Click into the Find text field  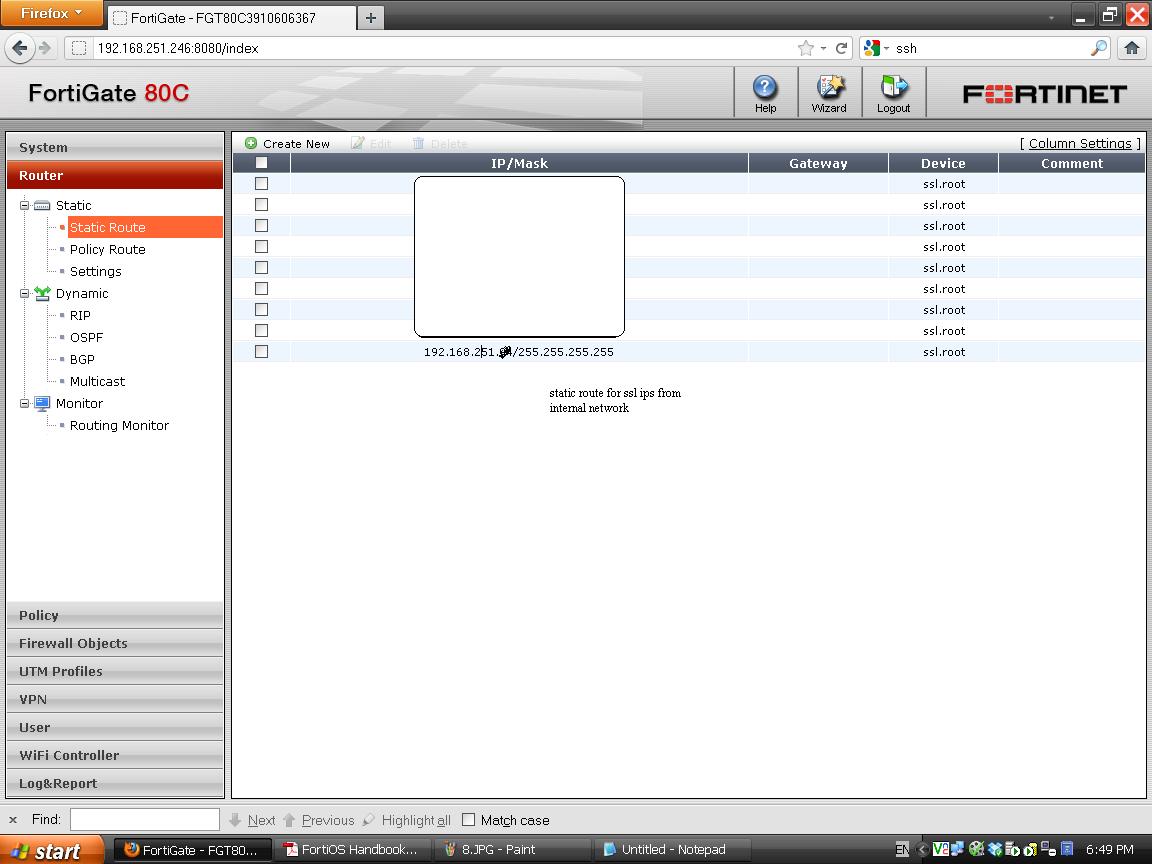pyautogui.click(x=145, y=819)
